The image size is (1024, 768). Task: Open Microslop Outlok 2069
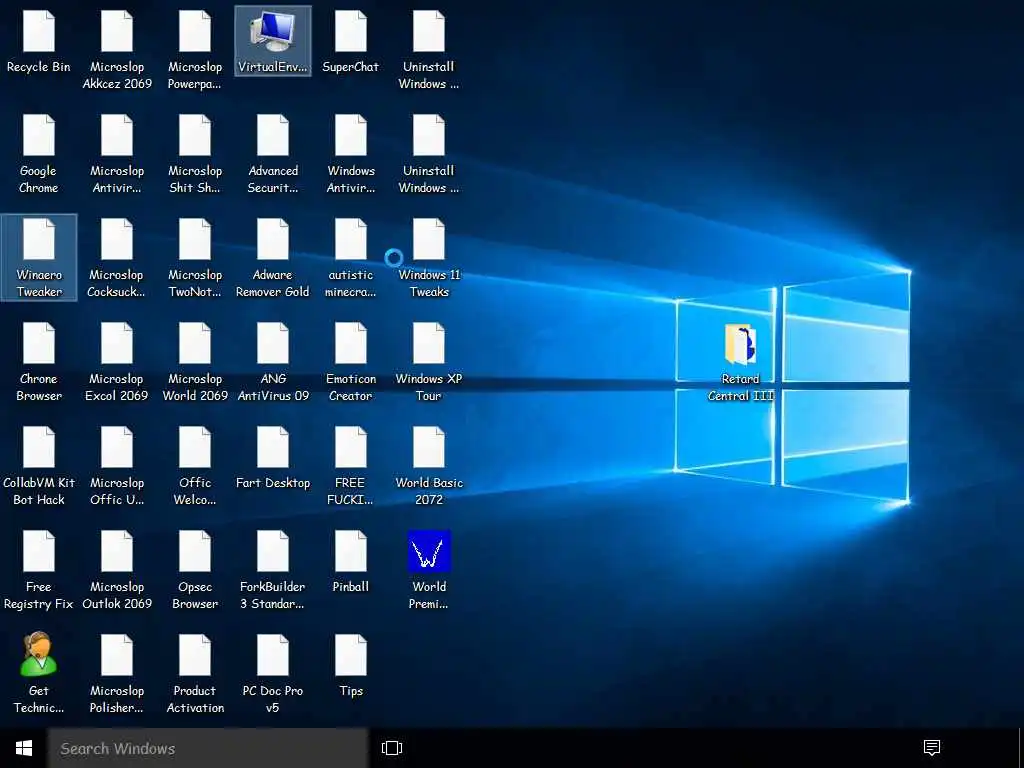(117, 569)
